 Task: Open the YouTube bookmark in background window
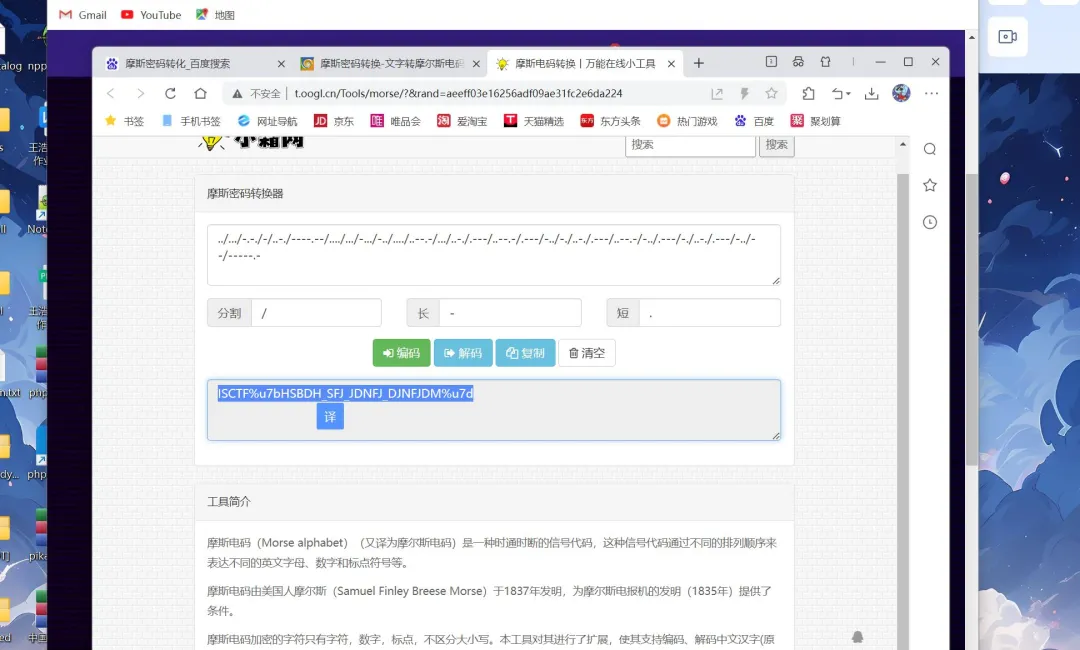tap(151, 14)
